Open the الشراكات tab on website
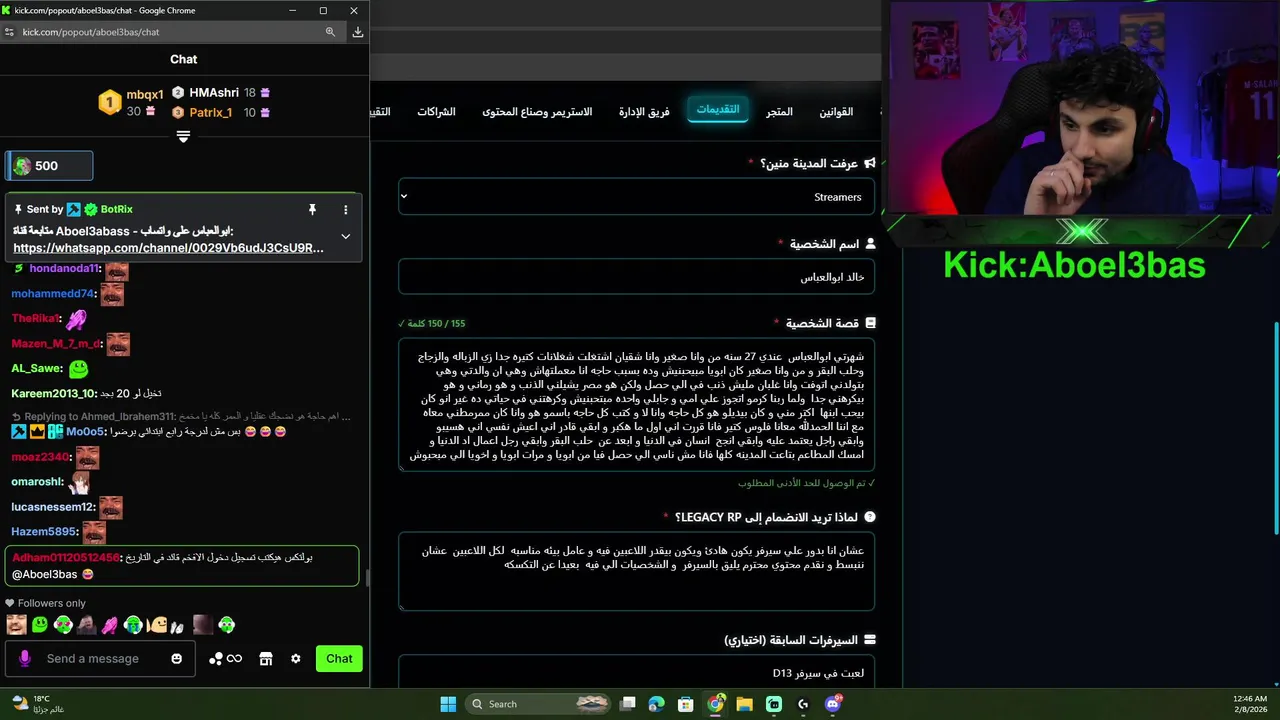Image resolution: width=1280 pixels, height=720 pixels. [435, 111]
